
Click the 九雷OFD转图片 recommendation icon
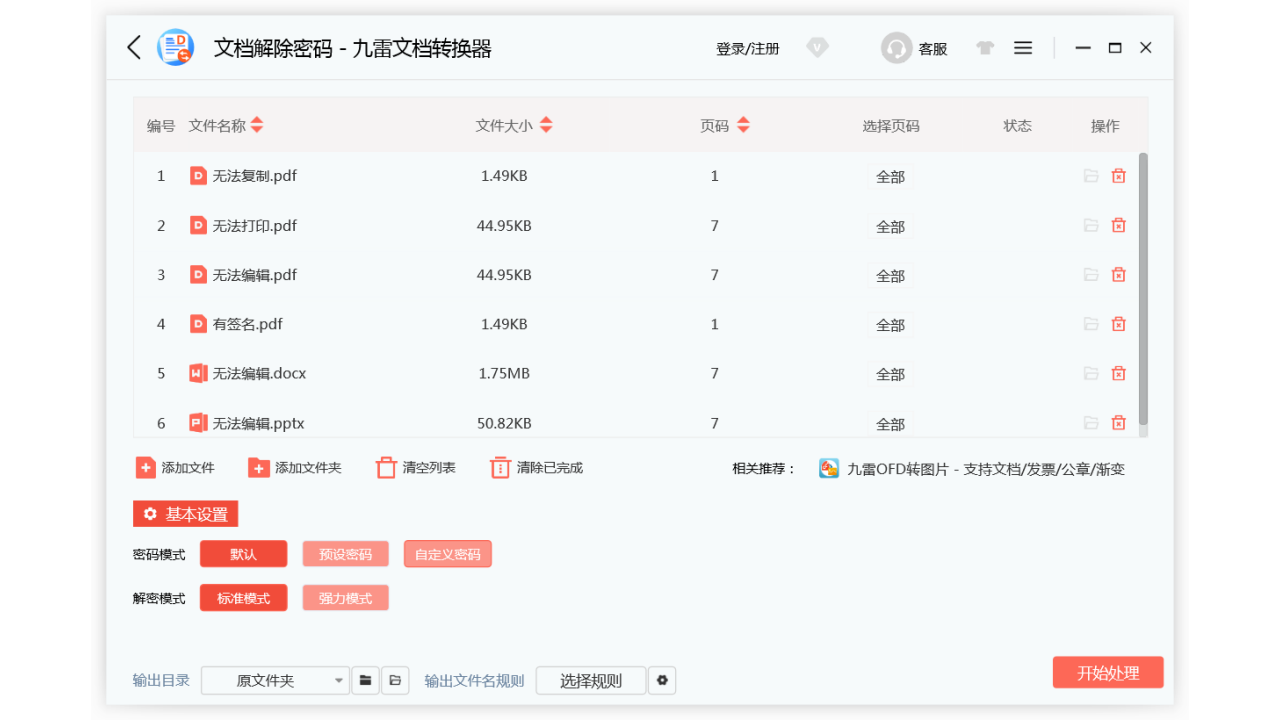(x=829, y=468)
